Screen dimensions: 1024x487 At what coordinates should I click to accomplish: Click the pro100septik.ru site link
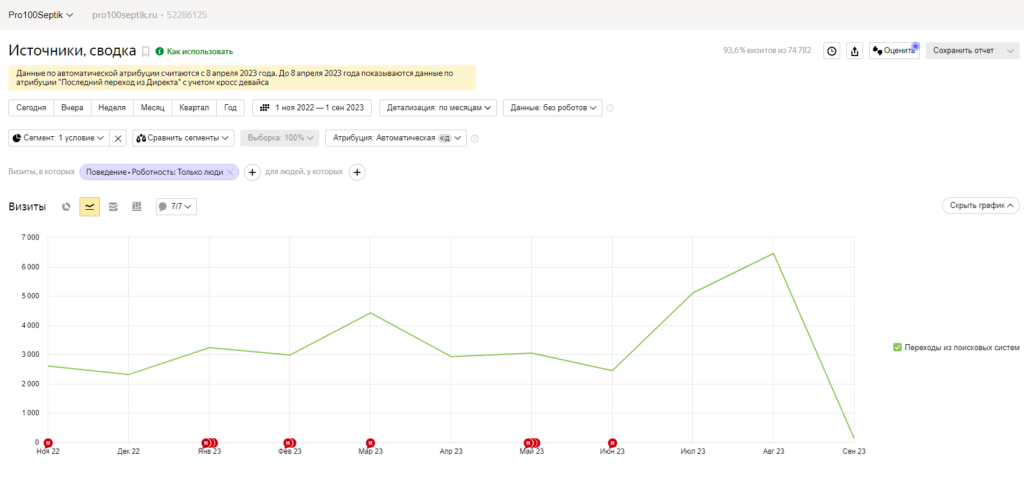pyautogui.click(x=125, y=14)
